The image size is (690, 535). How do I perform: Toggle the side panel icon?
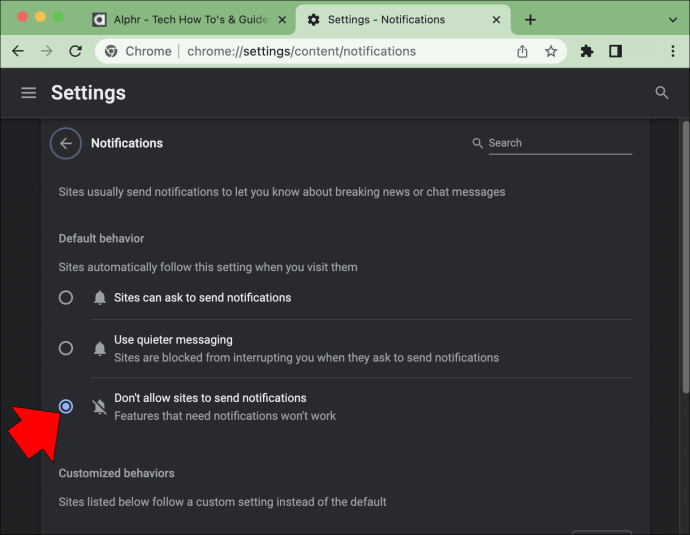[615, 51]
